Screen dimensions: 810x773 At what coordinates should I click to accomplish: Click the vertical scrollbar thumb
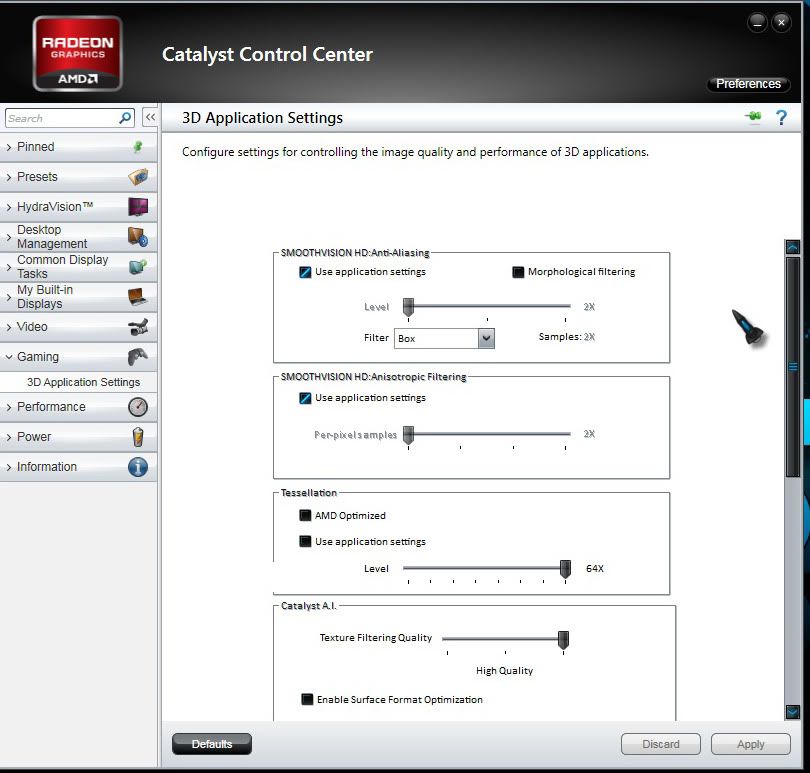792,367
